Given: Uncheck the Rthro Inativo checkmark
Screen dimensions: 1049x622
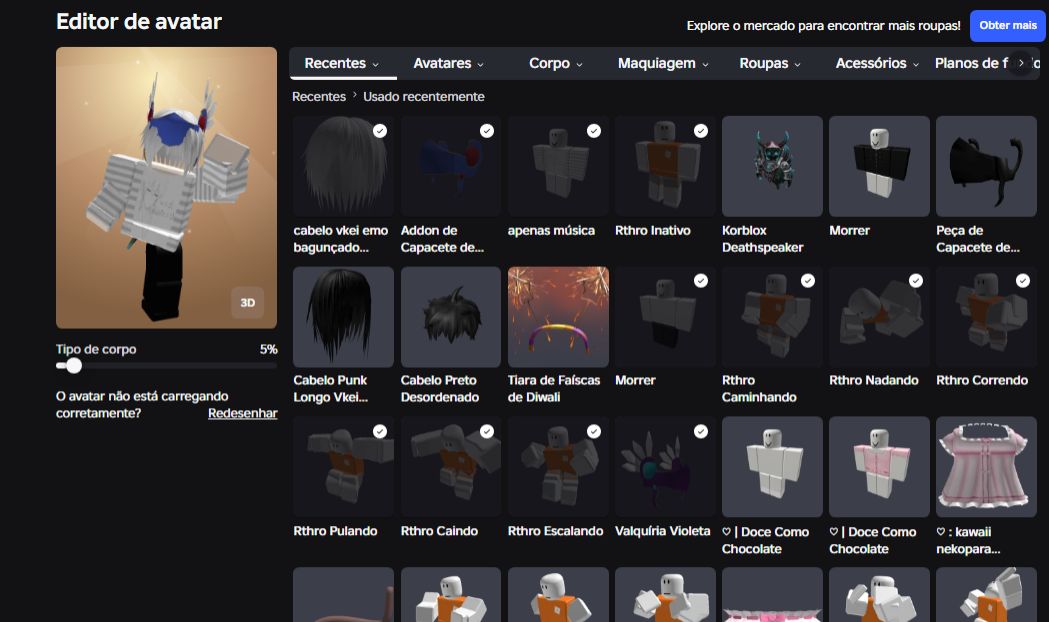Looking at the screenshot, I should 701,131.
